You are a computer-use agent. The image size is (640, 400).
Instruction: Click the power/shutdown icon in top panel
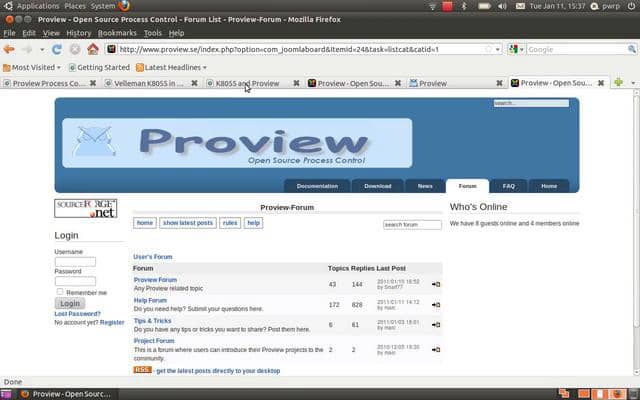[631, 6]
